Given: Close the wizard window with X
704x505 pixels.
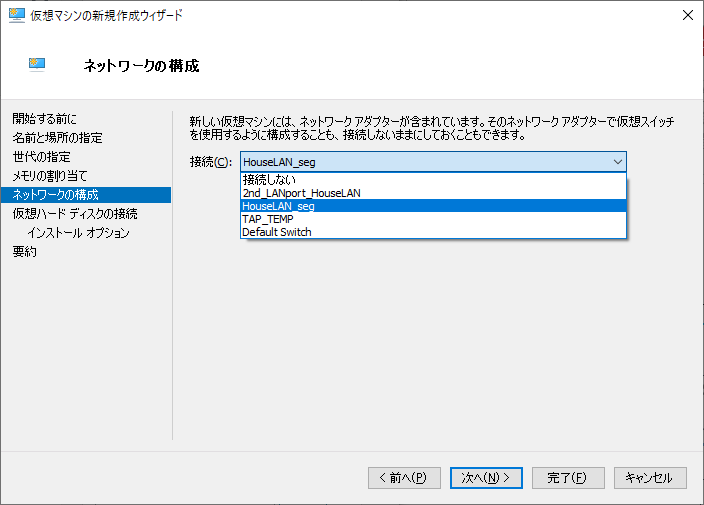Looking at the screenshot, I should (x=687, y=16).
